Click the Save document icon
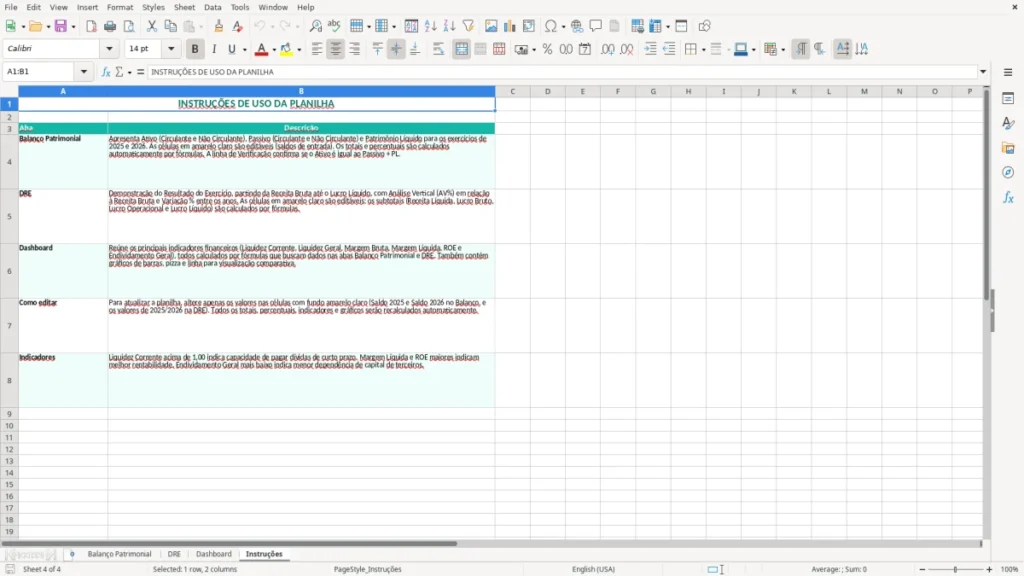The height and width of the screenshot is (576, 1024). (61, 26)
